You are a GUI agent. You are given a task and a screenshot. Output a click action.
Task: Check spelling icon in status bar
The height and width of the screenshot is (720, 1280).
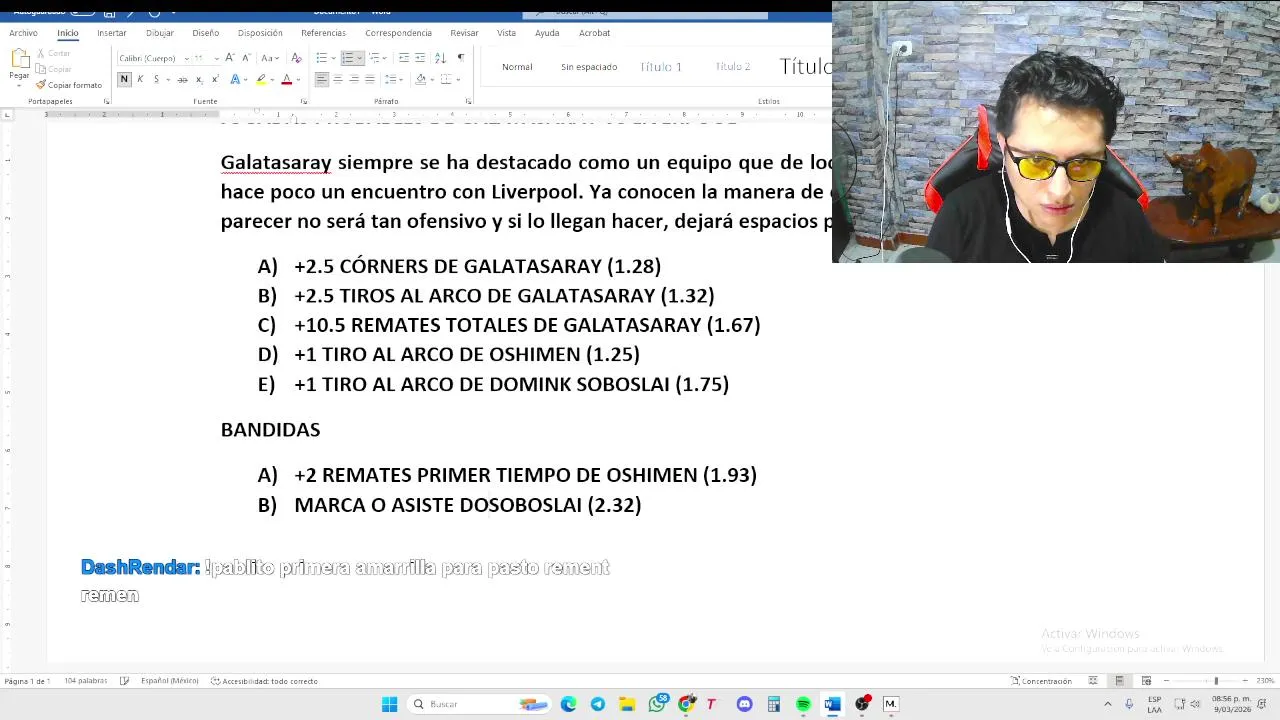click(124, 681)
